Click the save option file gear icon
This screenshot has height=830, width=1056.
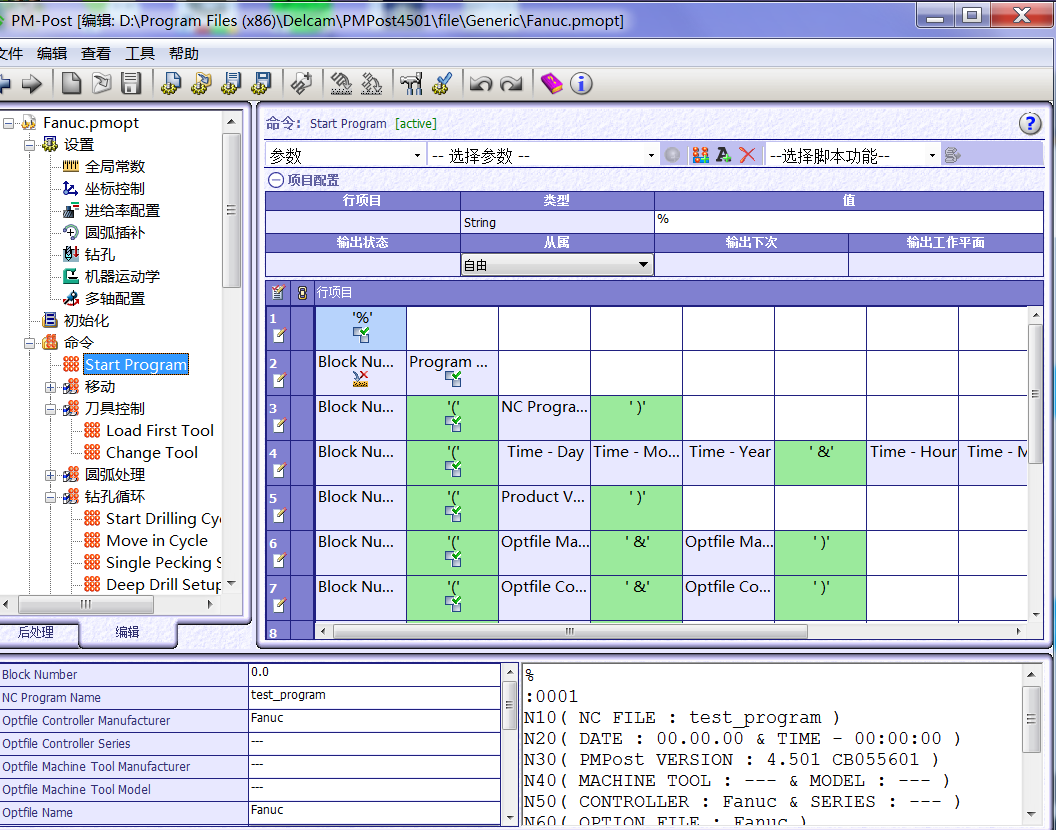pos(231,84)
